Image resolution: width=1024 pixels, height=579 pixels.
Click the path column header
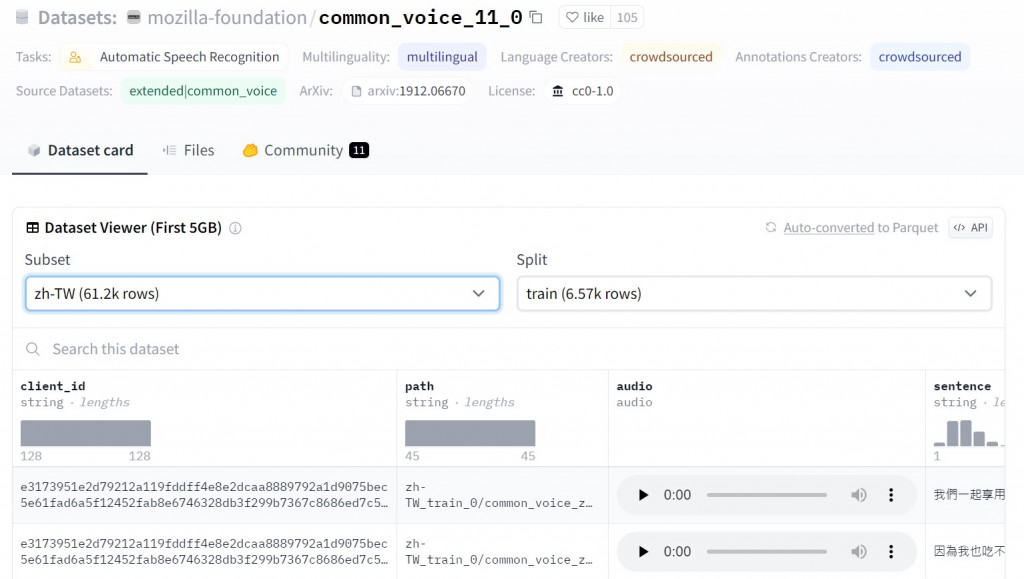click(419, 386)
